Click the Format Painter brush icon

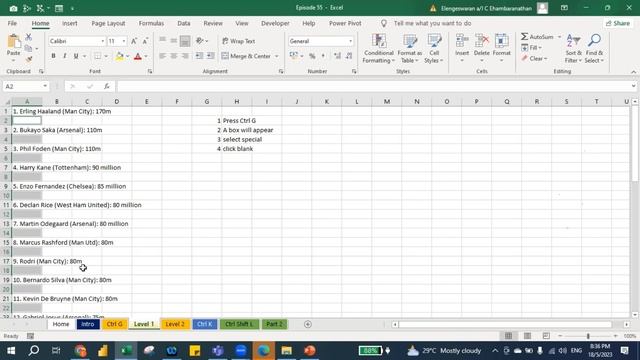click(x=29, y=59)
